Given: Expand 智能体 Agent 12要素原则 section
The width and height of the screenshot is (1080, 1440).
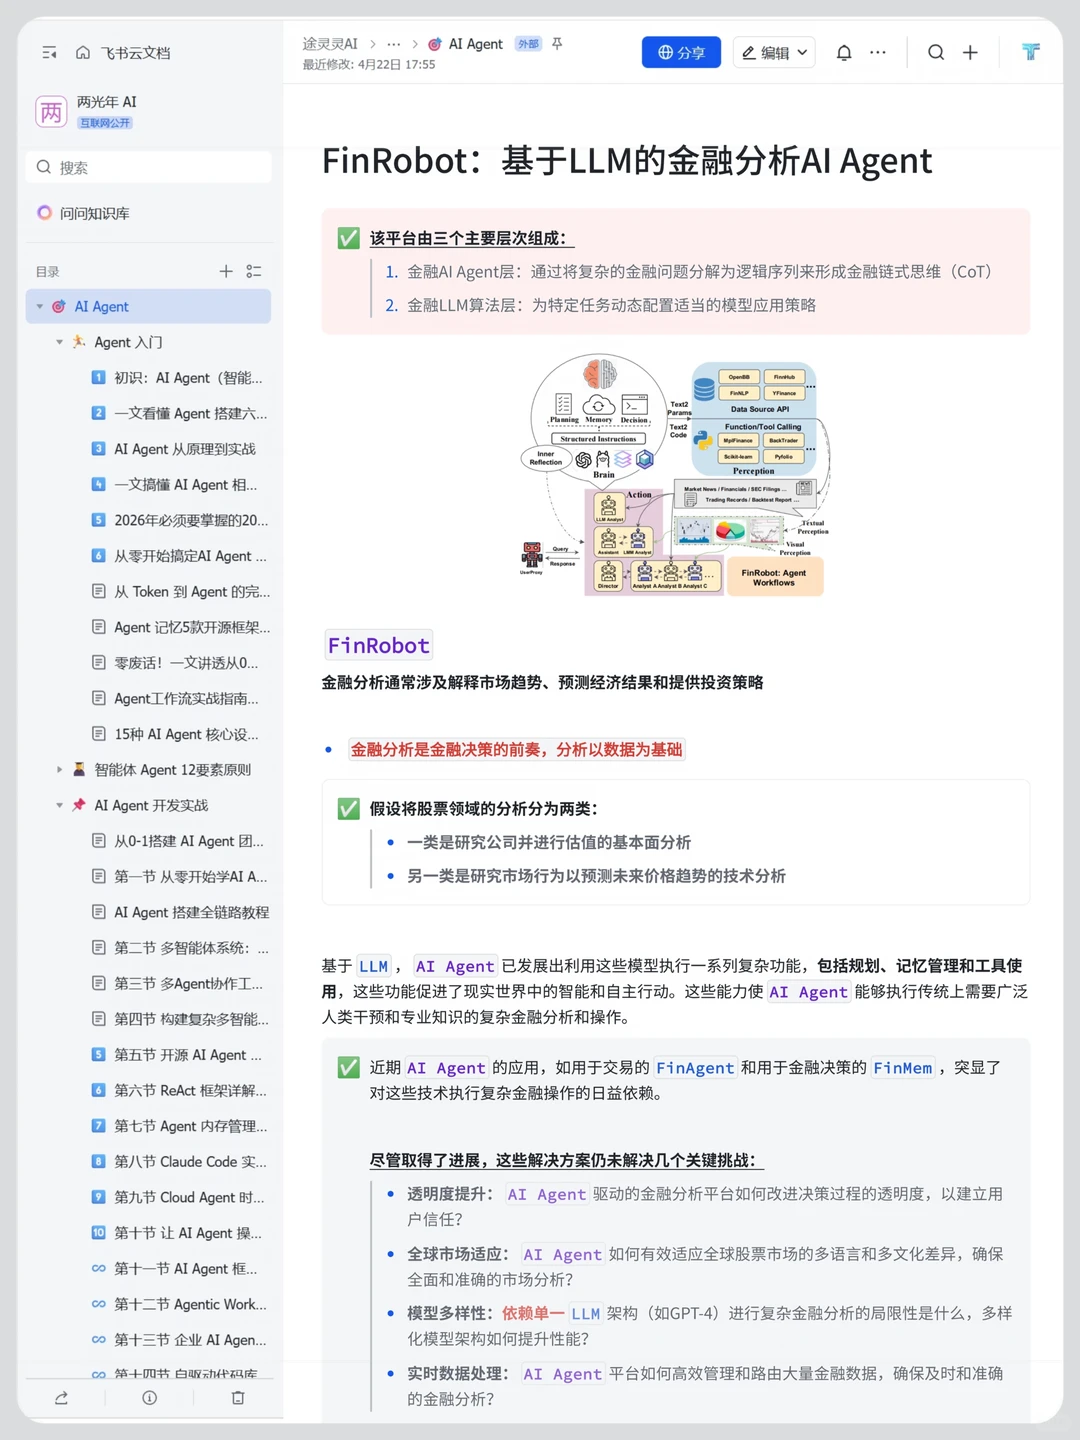Looking at the screenshot, I should 59,770.
